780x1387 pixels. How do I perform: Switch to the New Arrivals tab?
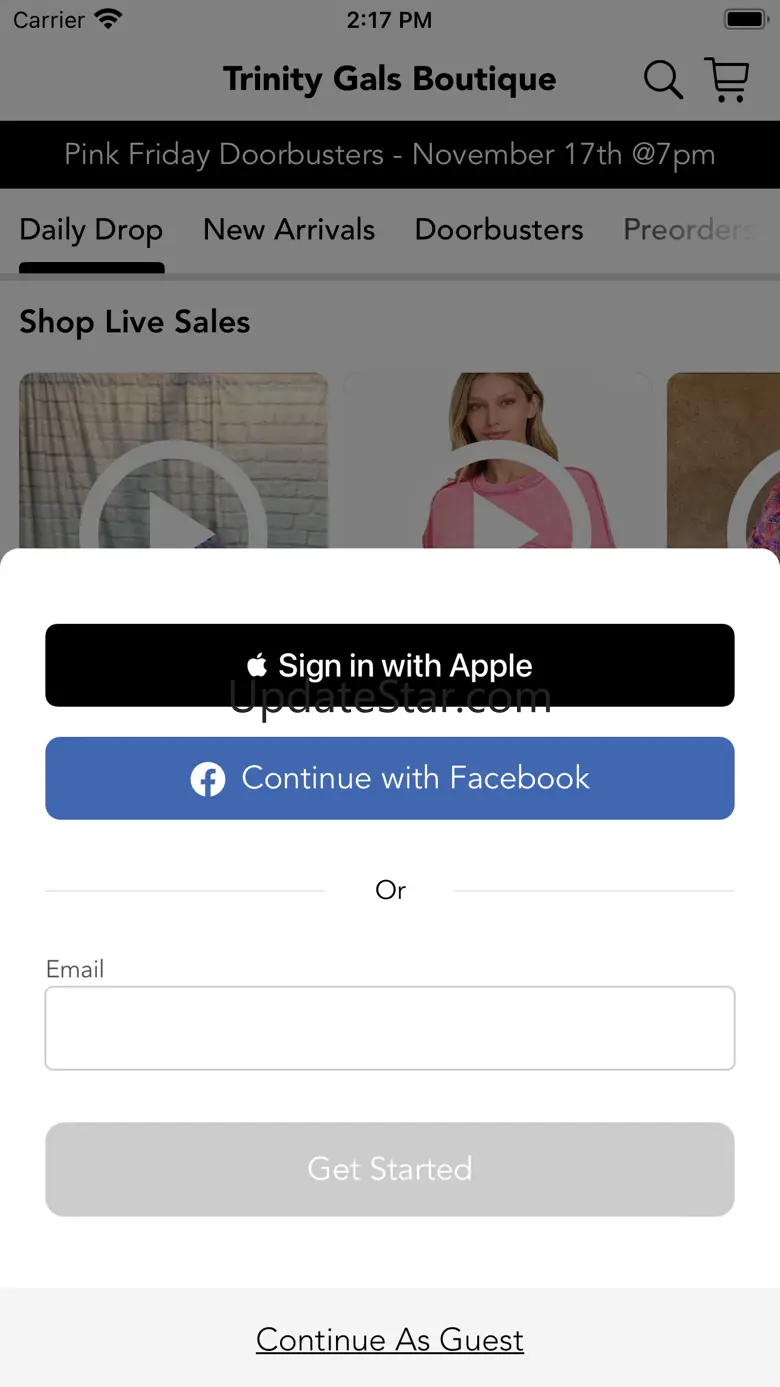click(289, 230)
